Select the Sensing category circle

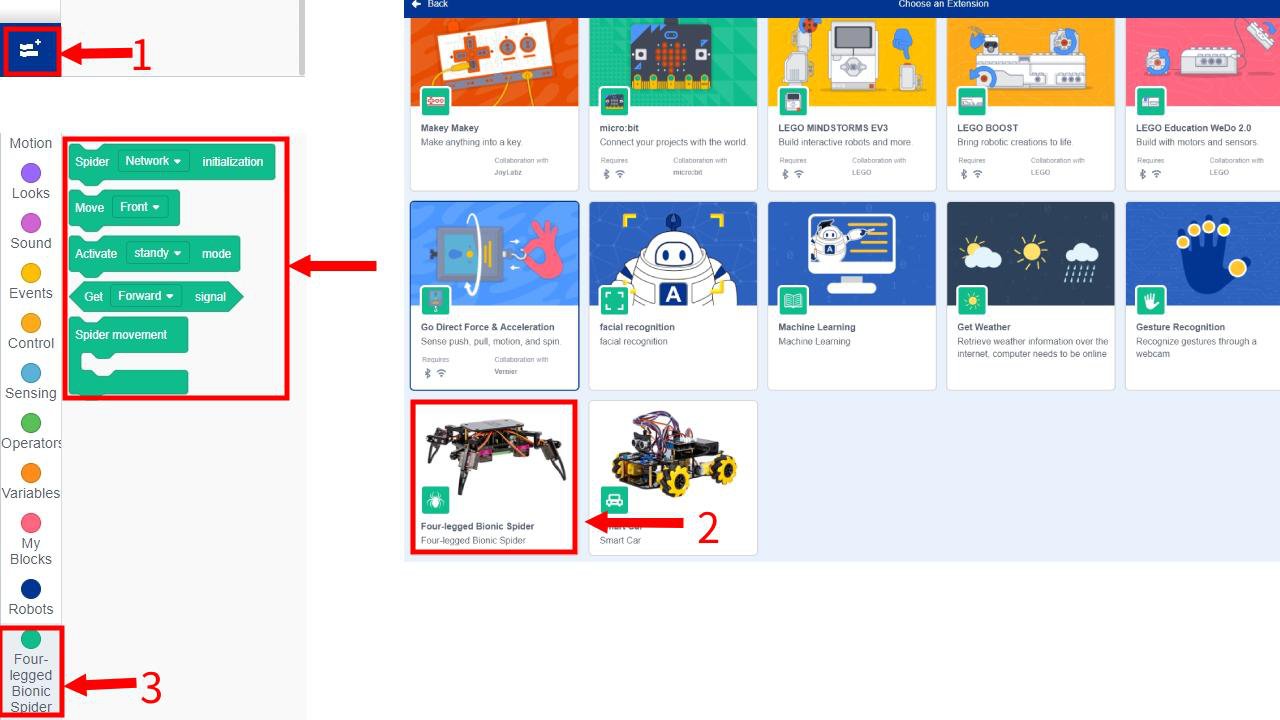(31, 373)
